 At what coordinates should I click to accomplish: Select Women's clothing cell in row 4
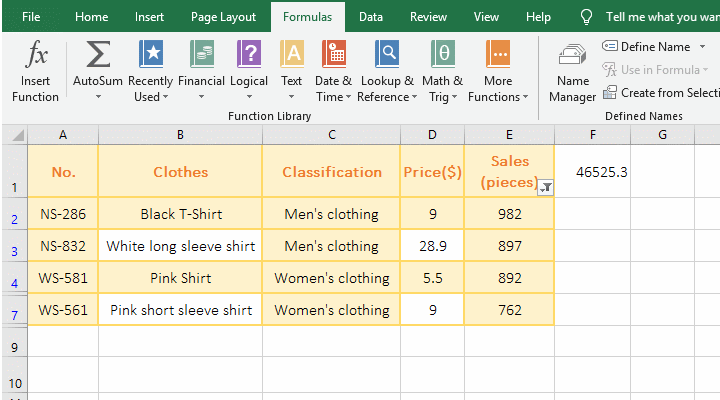(332, 278)
